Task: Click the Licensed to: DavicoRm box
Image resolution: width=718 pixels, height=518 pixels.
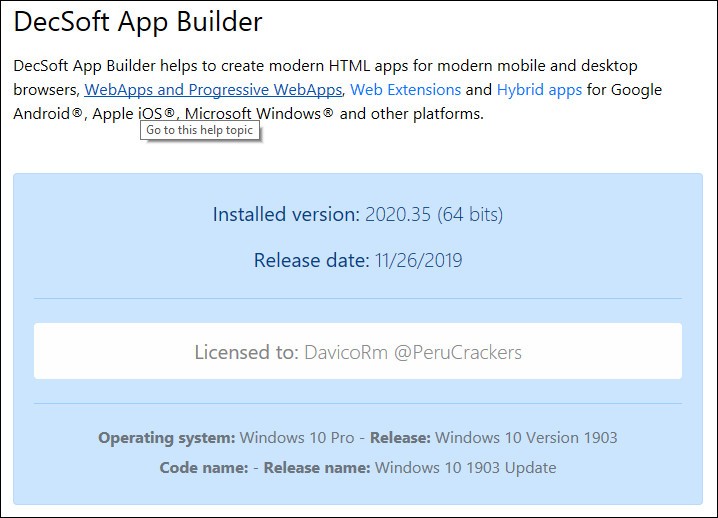Action: 358,351
